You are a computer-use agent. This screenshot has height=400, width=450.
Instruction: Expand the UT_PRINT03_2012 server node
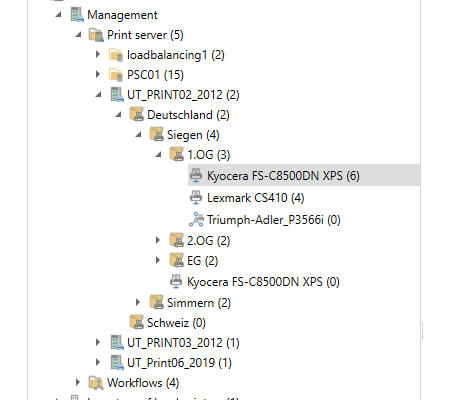[98, 342]
